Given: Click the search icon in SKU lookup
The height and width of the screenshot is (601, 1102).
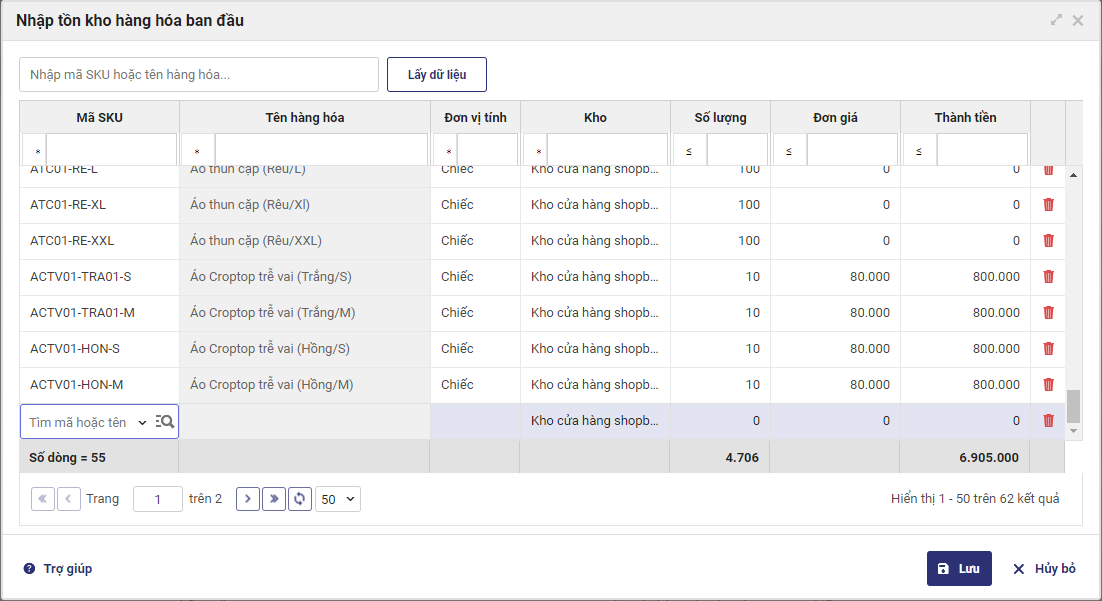Looking at the screenshot, I should coord(166,422).
